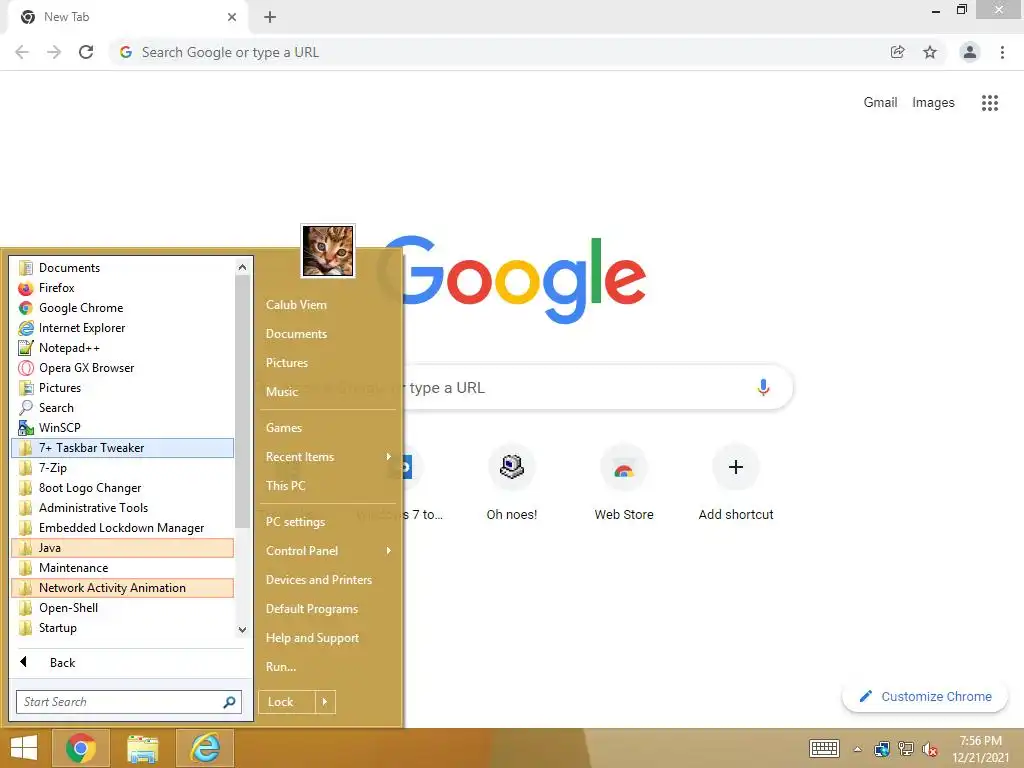This screenshot has width=1024, height=768.
Task: Open a new Chrome tab
Action: pos(270,17)
